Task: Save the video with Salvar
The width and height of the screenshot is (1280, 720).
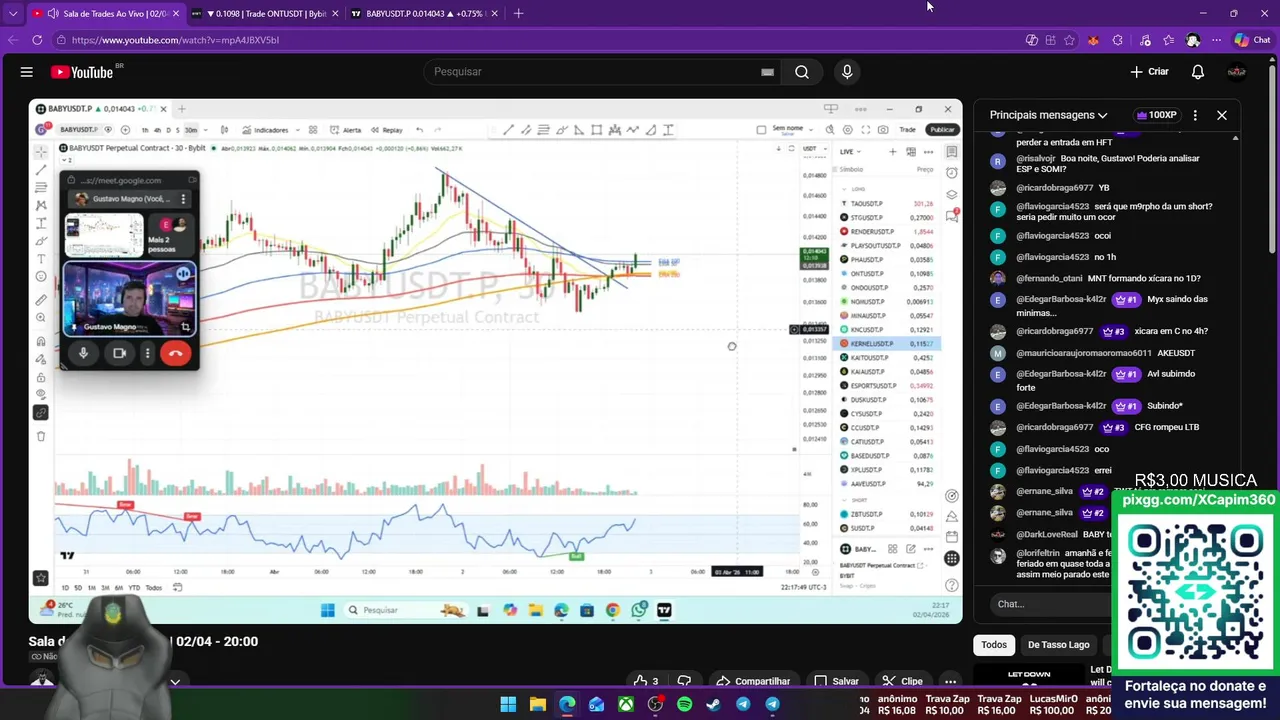Action: coord(836,681)
